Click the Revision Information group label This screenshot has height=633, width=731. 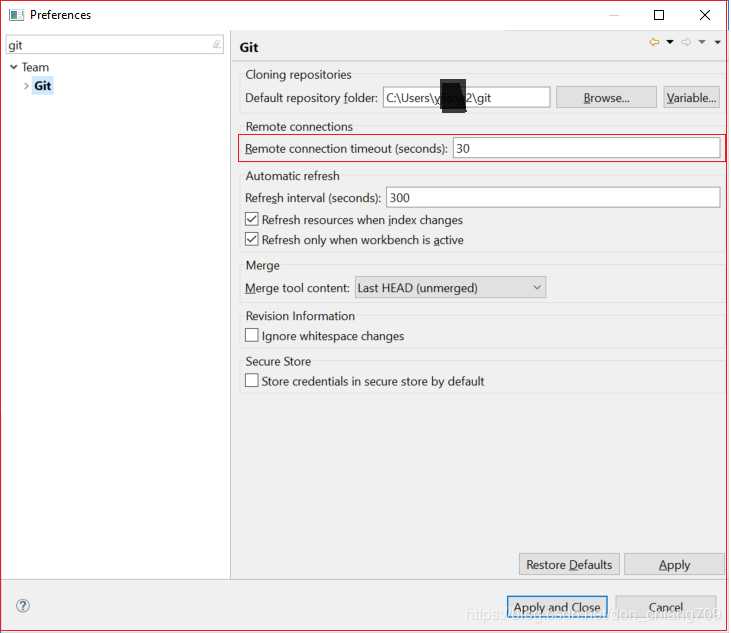300,316
